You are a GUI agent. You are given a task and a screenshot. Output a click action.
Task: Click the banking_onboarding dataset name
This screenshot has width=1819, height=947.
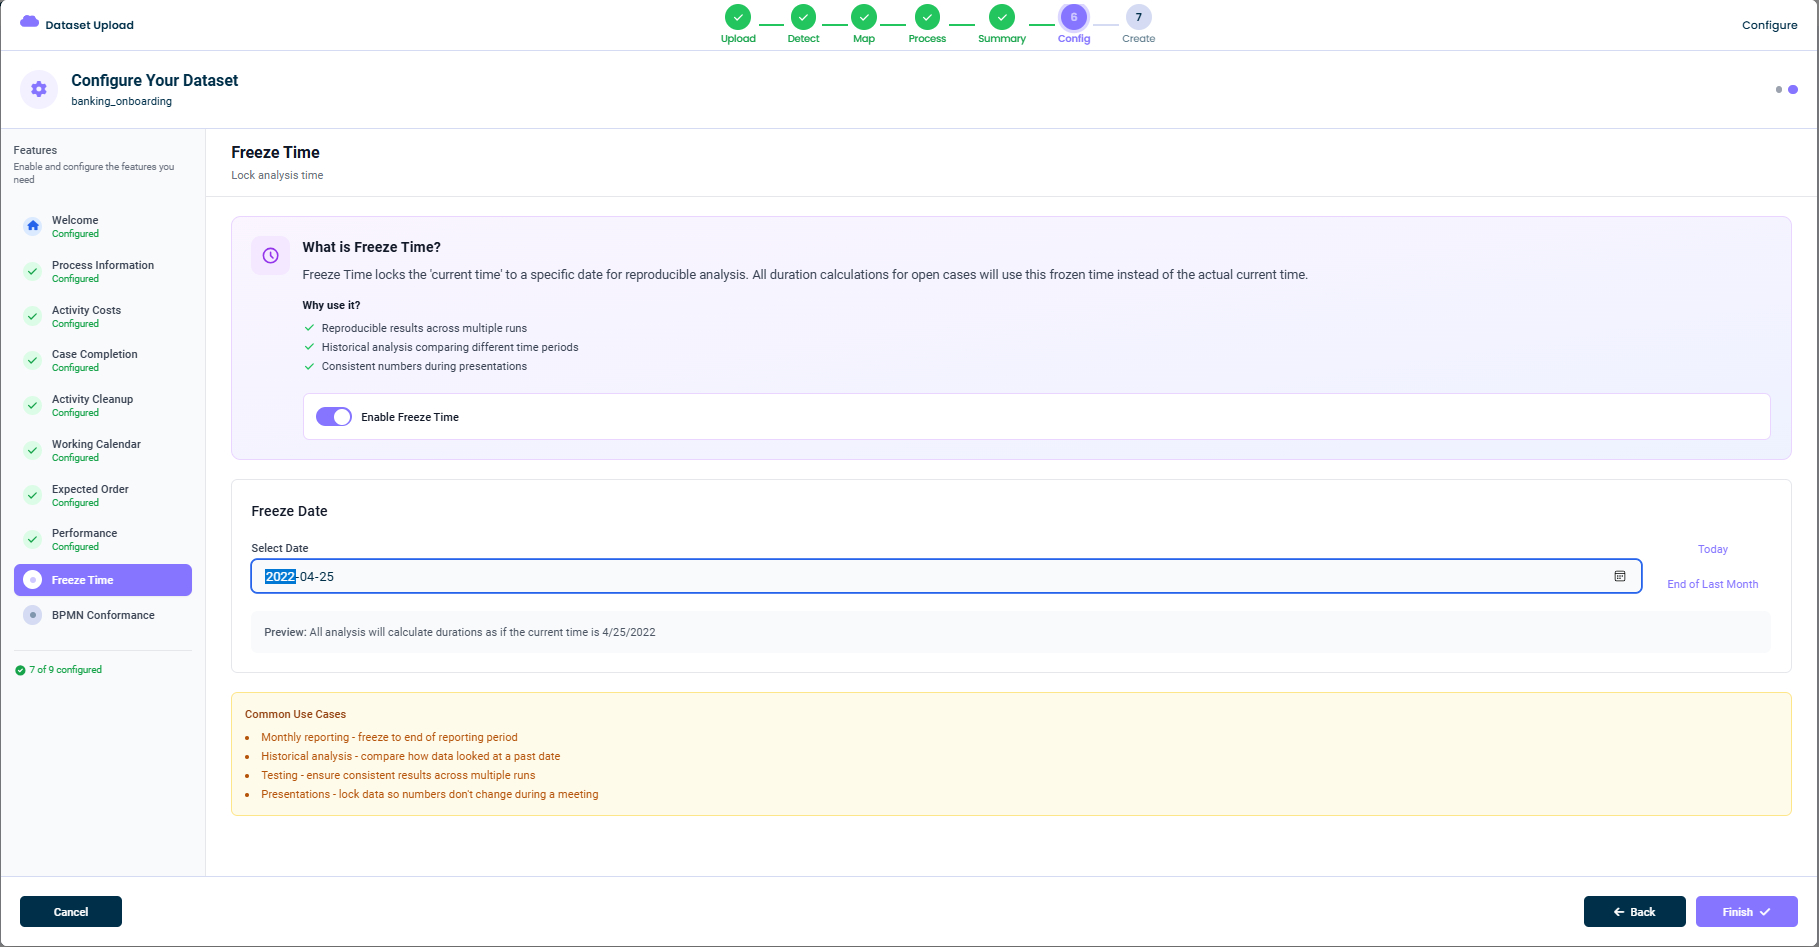[121, 101]
